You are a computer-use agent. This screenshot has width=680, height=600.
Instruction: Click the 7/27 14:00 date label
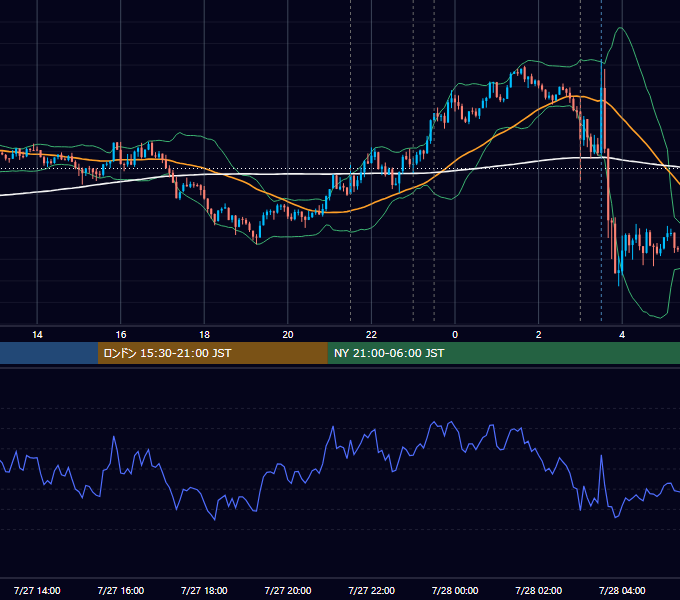tap(37, 590)
